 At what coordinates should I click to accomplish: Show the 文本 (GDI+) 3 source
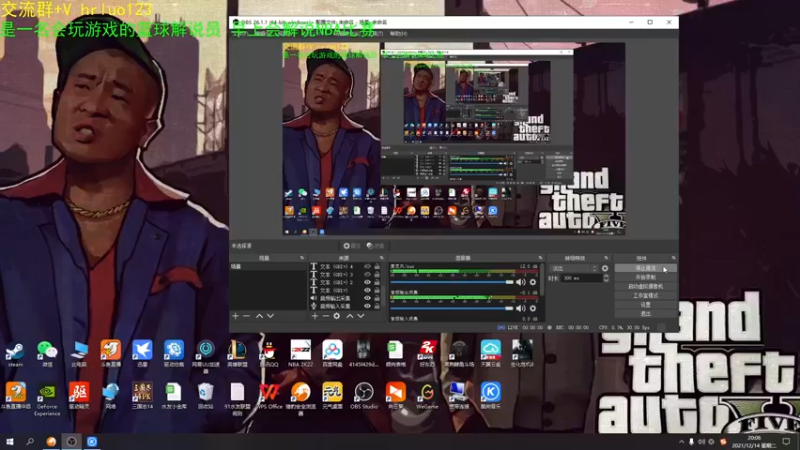click(x=367, y=274)
